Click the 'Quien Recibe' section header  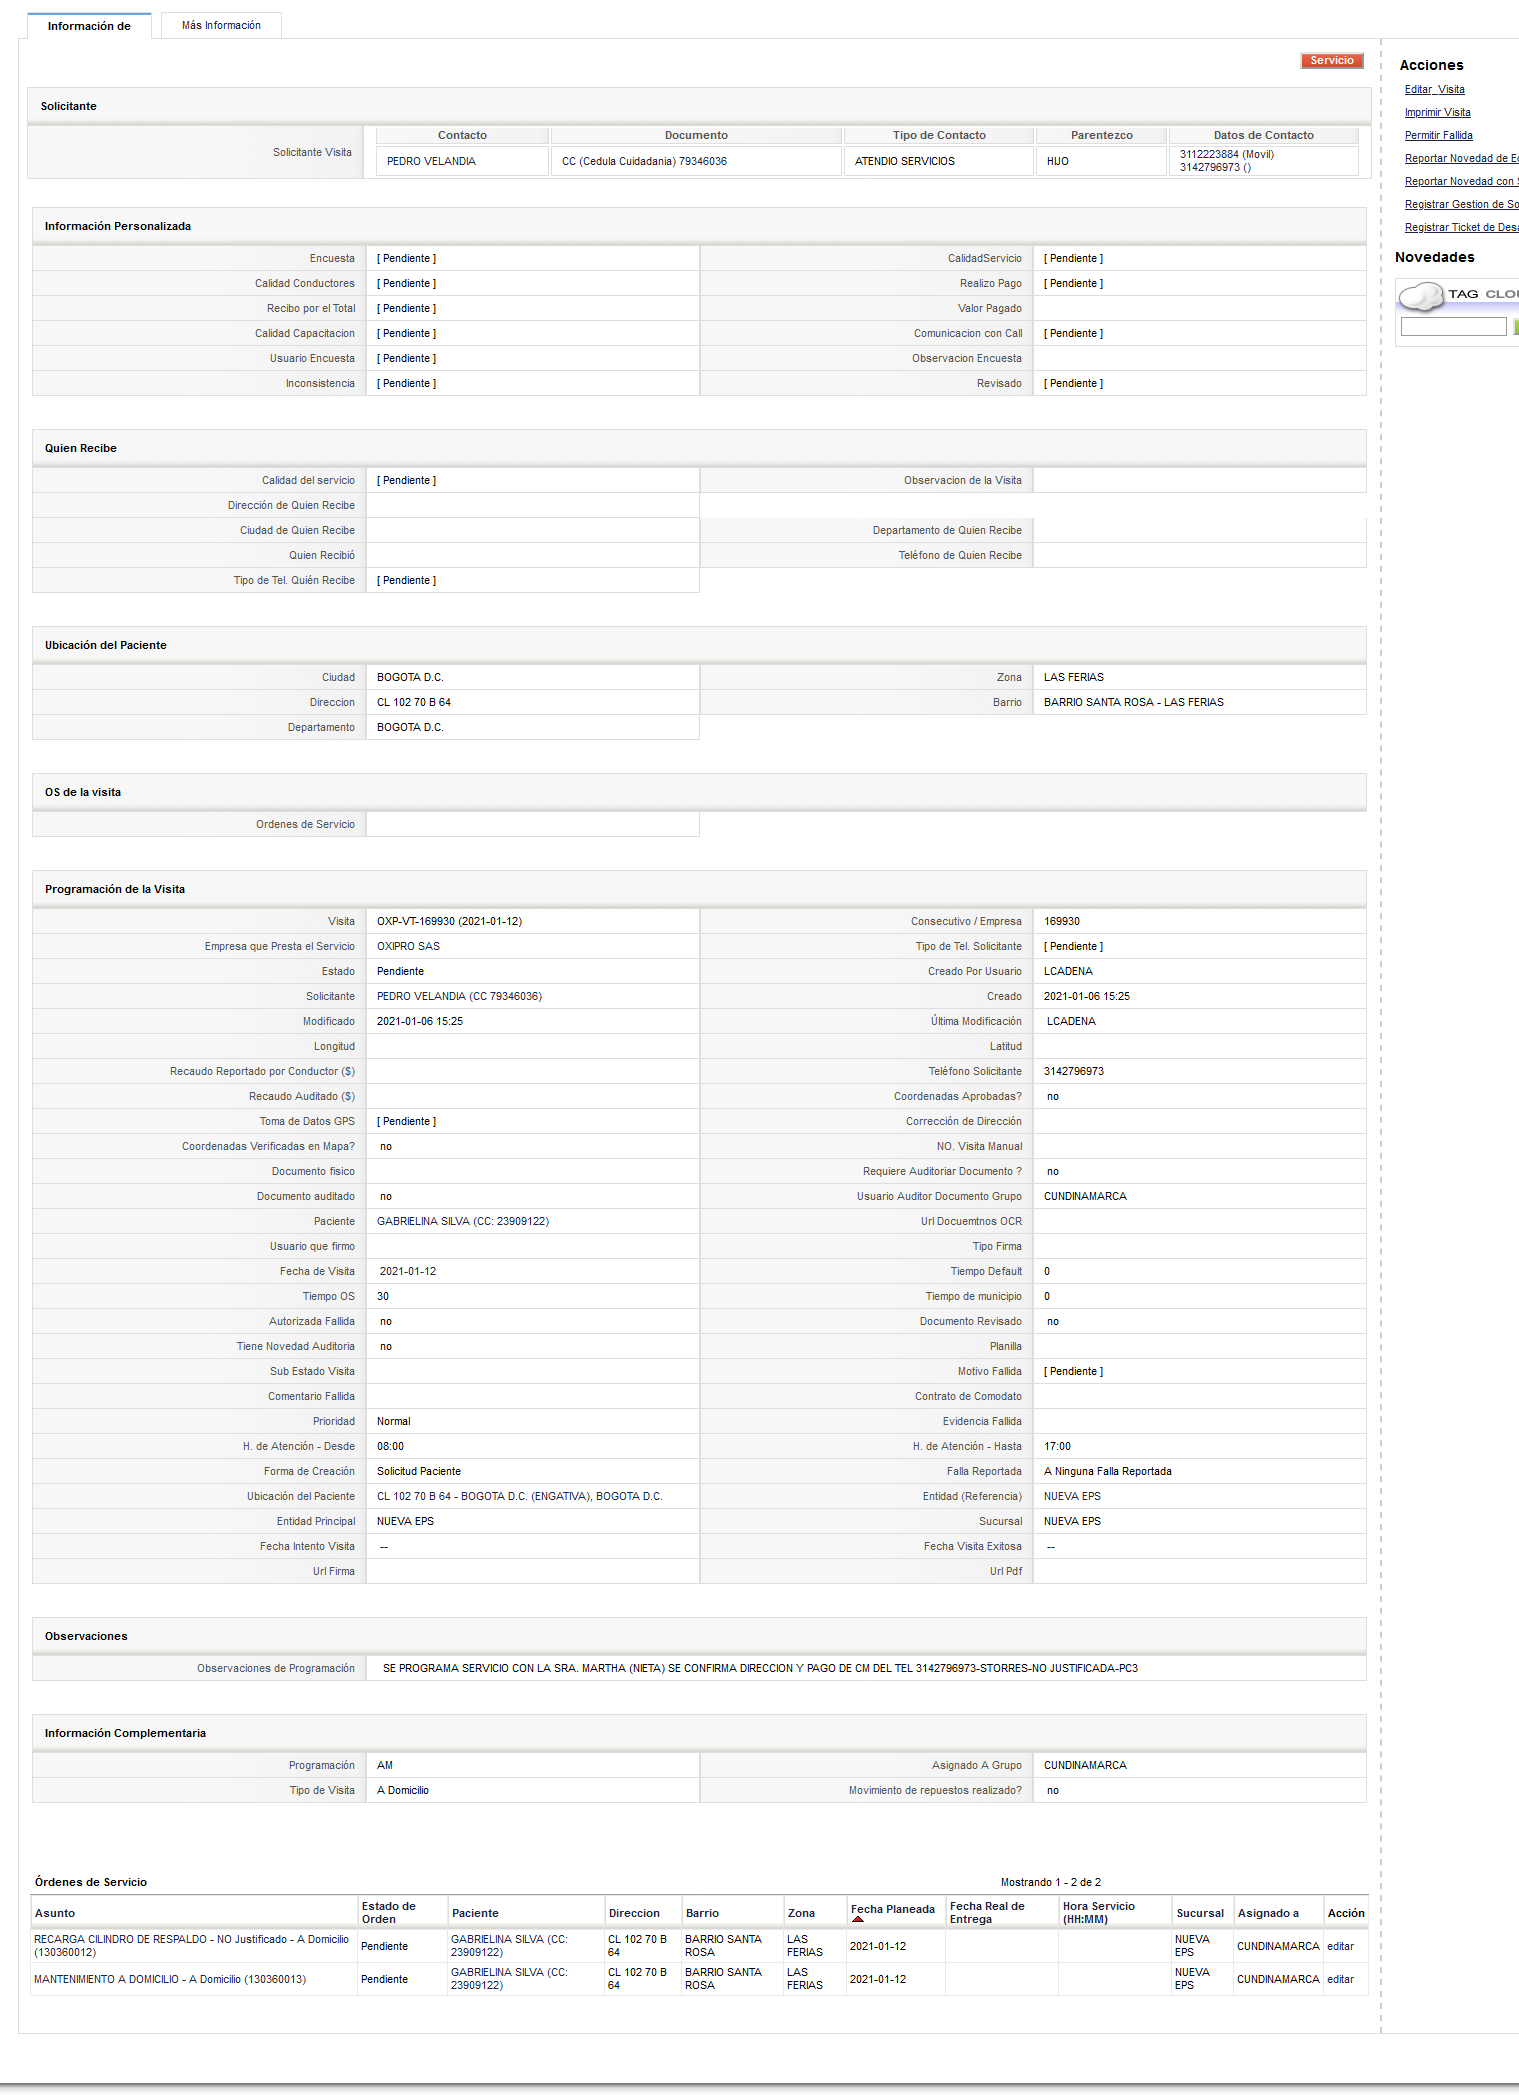pyautogui.click(x=699, y=448)
